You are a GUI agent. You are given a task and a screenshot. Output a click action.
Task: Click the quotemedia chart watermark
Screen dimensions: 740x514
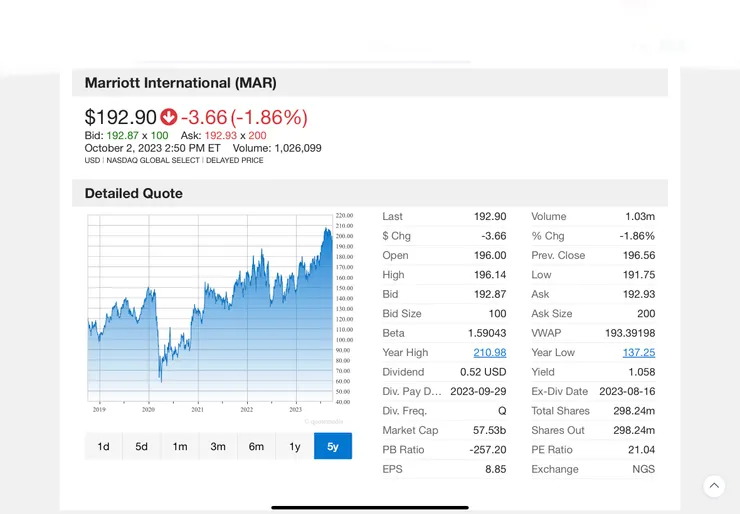click(324, 421)
